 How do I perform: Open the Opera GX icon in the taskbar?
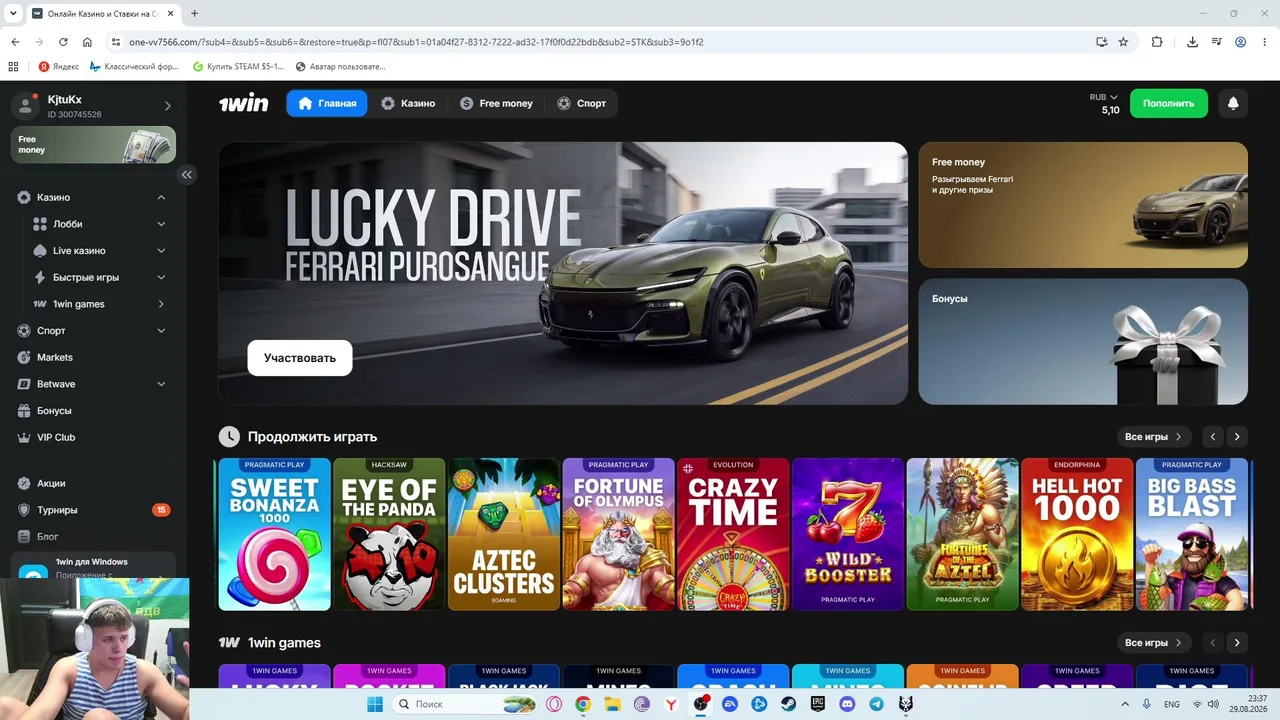(x=553, y=704)
